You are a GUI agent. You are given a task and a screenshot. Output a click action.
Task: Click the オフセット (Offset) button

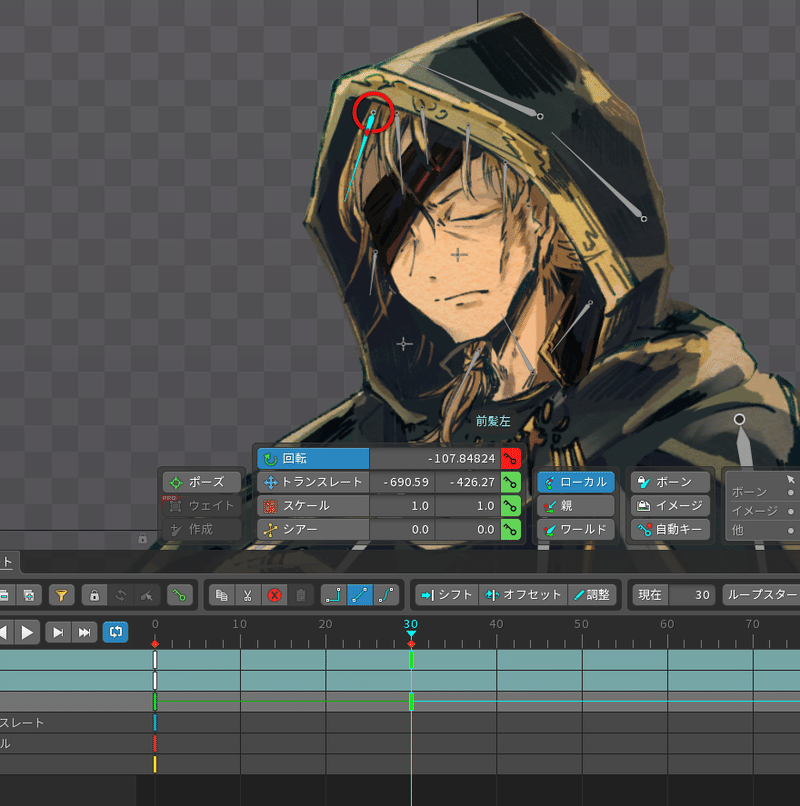click(523, 595)
